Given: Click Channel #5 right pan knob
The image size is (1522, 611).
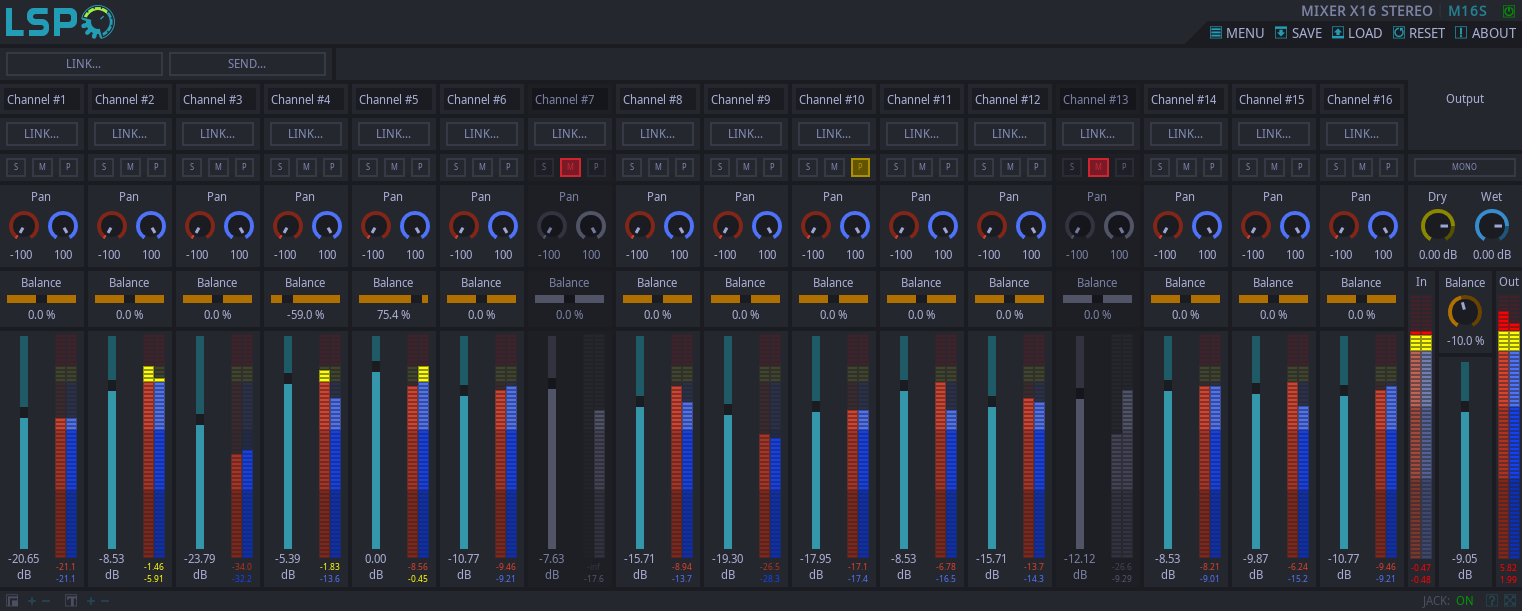Looking at the screenshot, I should pyautogui.click(x=414, y=227).
